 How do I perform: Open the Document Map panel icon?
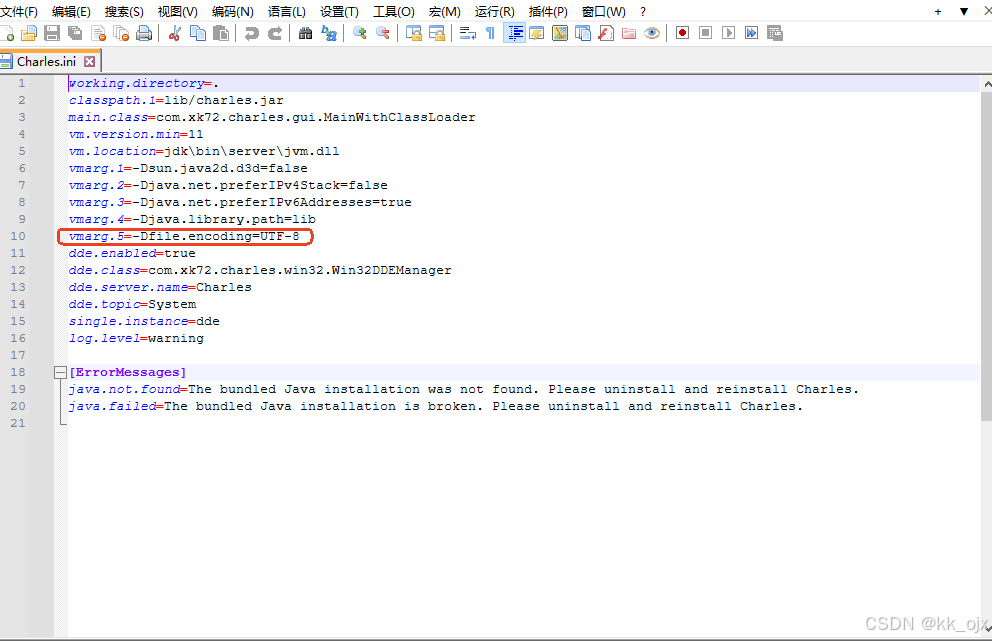coord(560,34)
